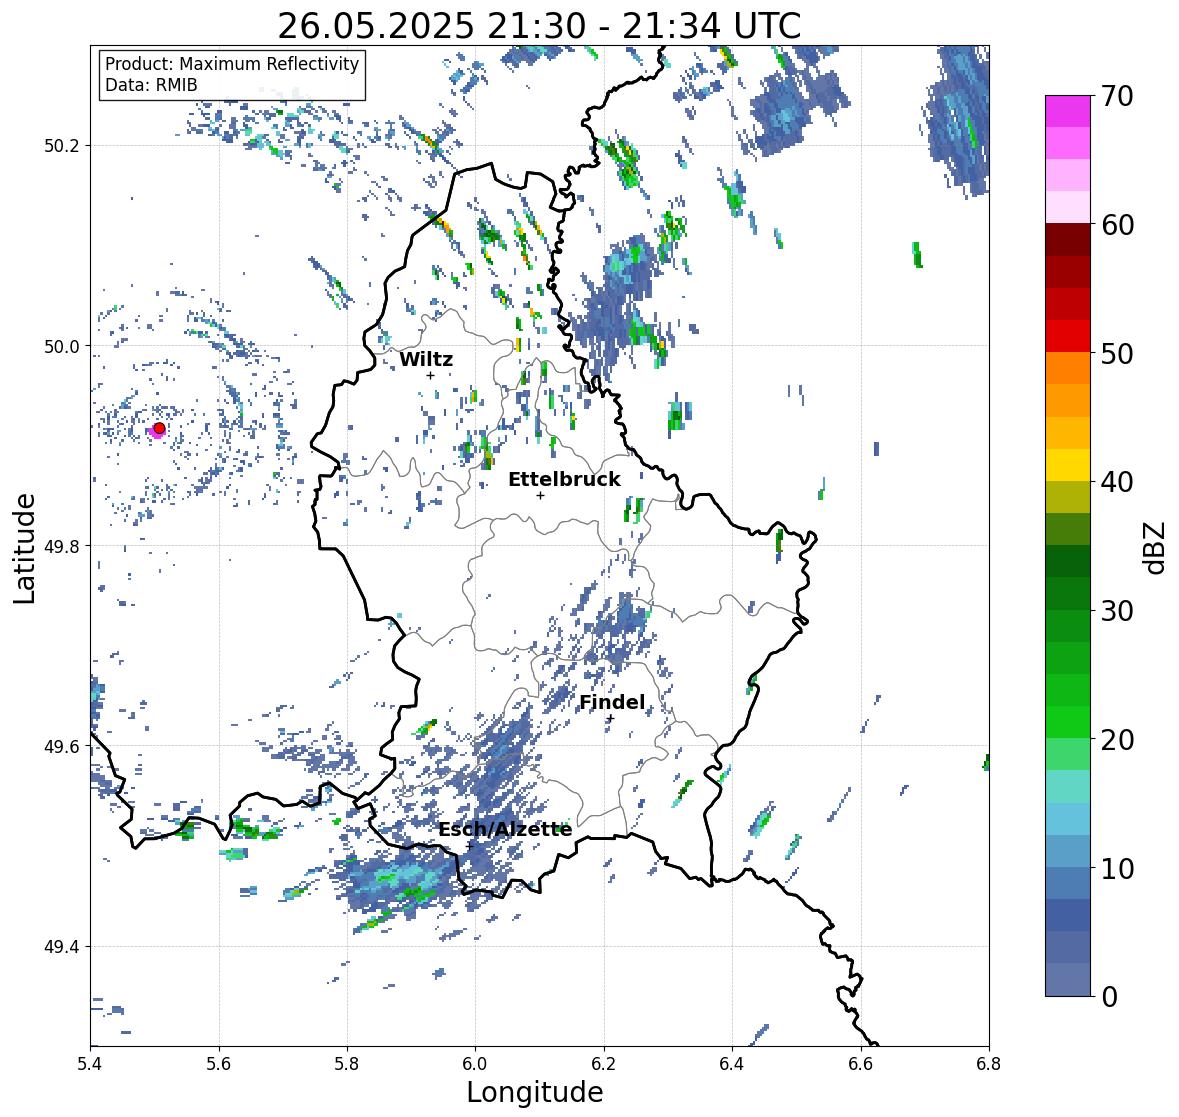Click the yellow 40 dBZ colorbar segment
Image resolution: width=1179 pixels, height=1117 pixels.
coord(1068,465)
